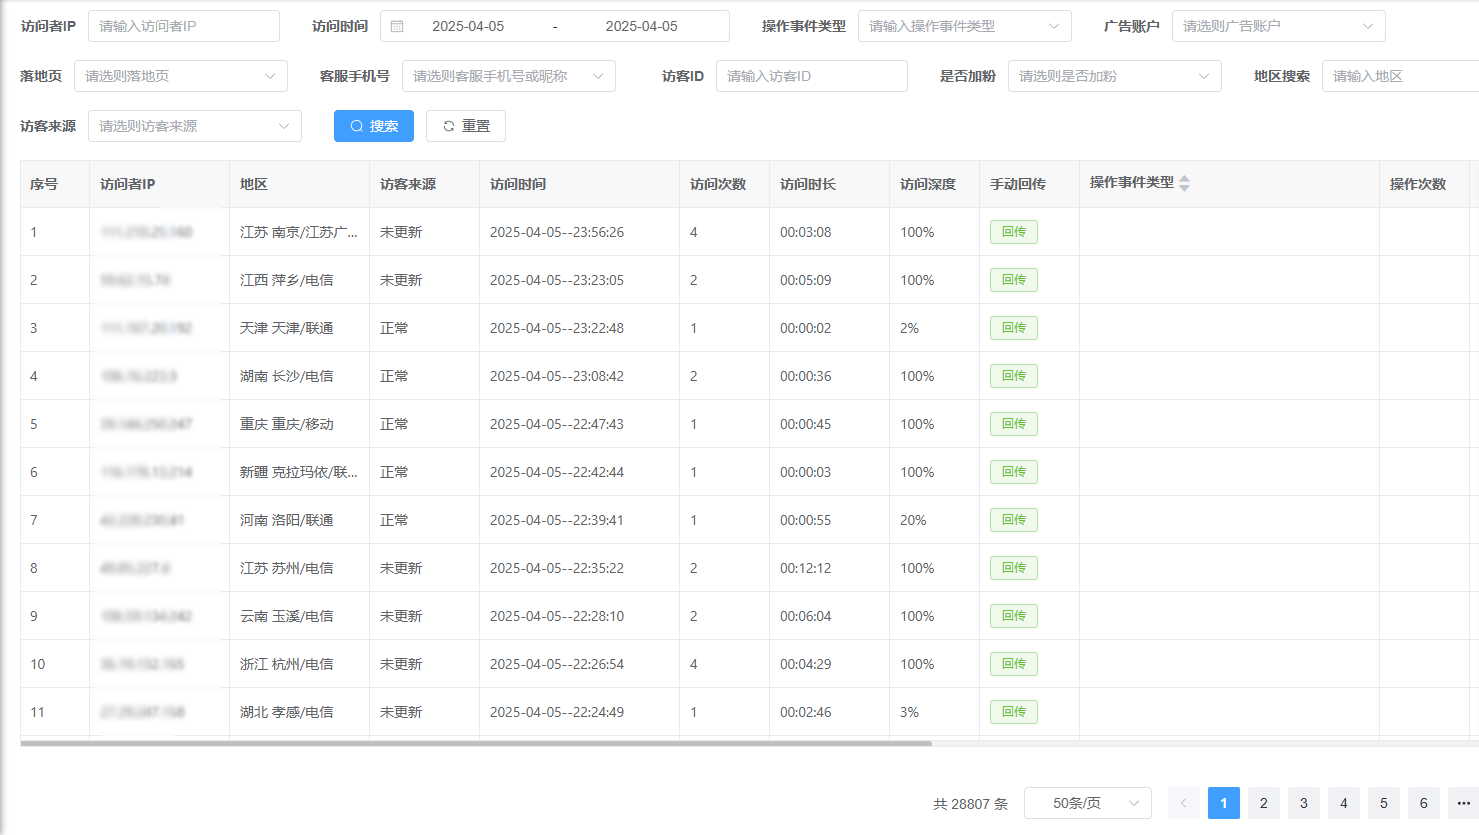The height and width of the screenshot is (835, 1479).
Task: Click the calendar icon in 访问时间 field
Action: pos(397,26)
